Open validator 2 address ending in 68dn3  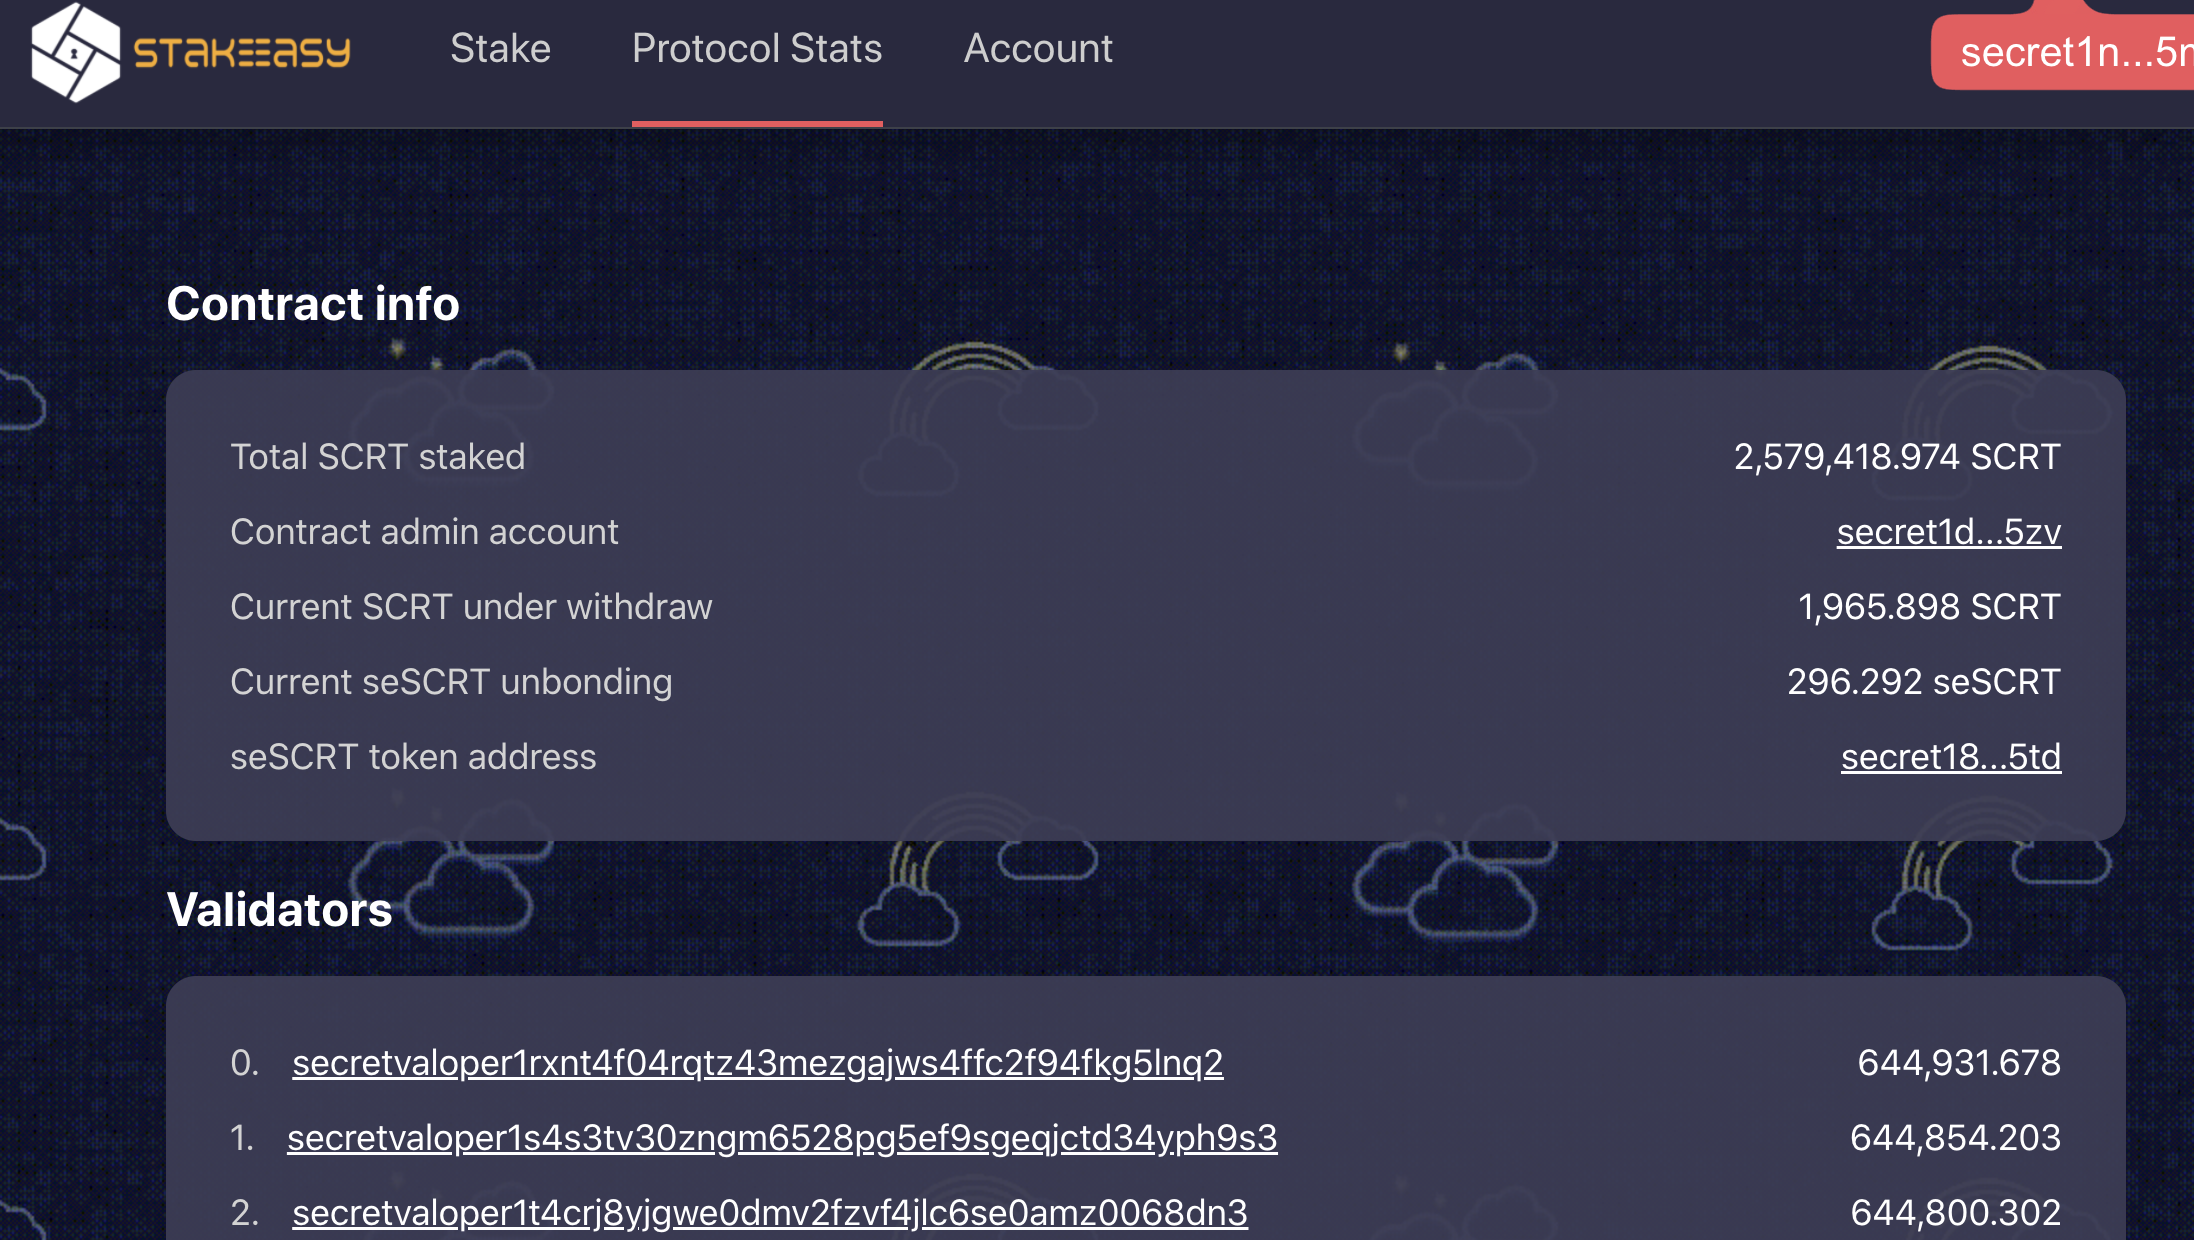tap(769, 1212)
